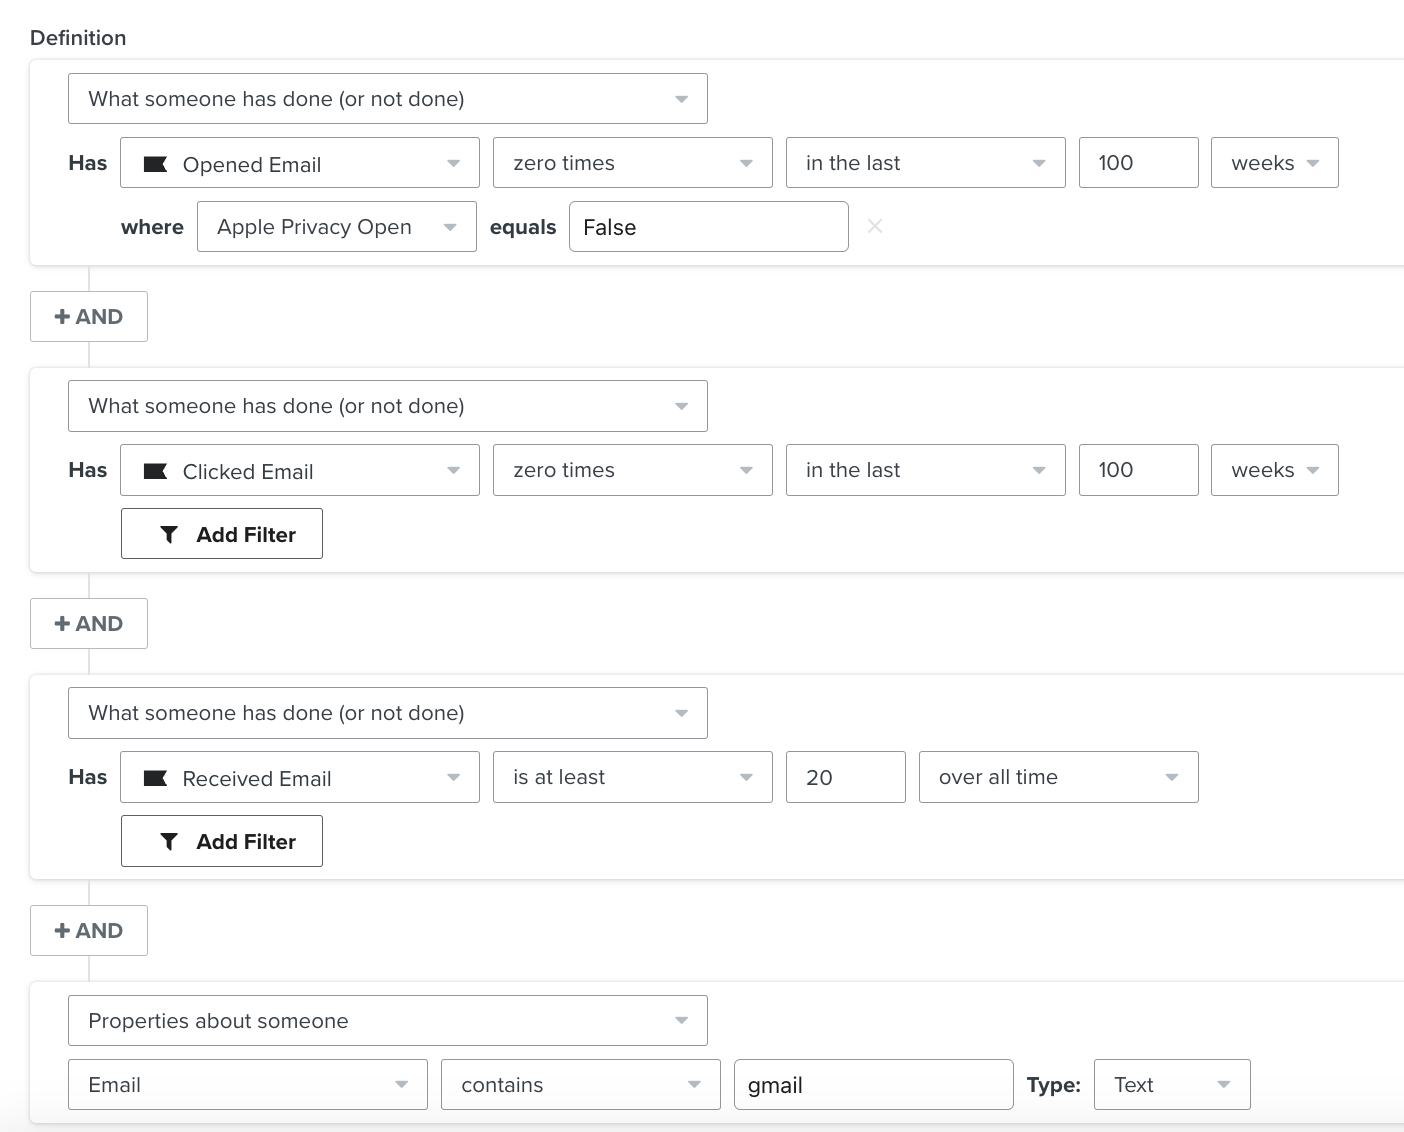1404x1132 pixels.
Task: Select the '100' weeks input for Opened Email
Action: pyautogui.click(x=1138, y=162)
